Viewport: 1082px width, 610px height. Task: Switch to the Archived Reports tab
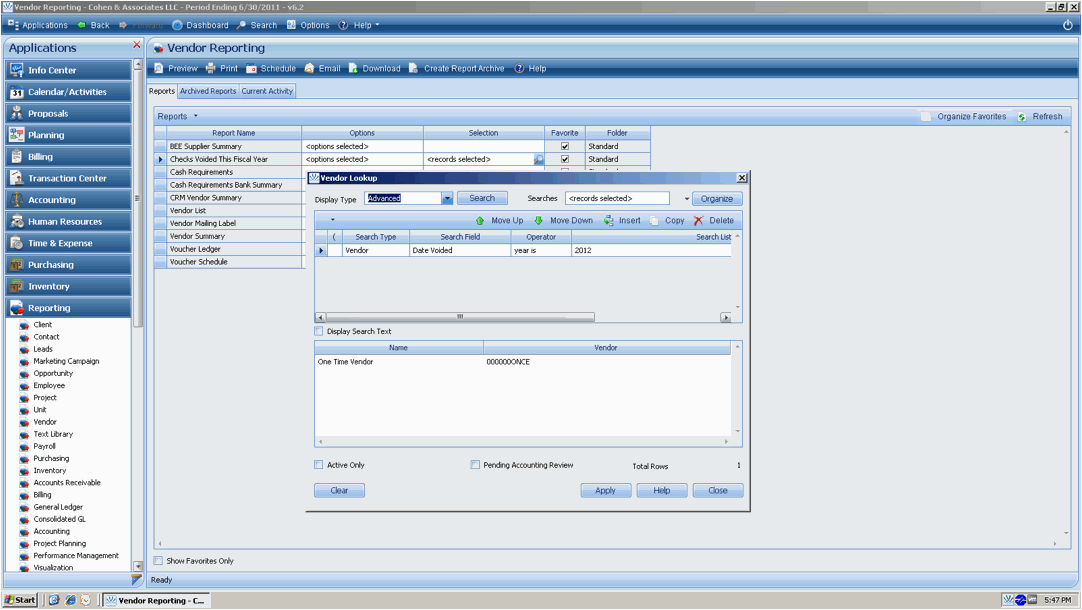pos(208,91)
